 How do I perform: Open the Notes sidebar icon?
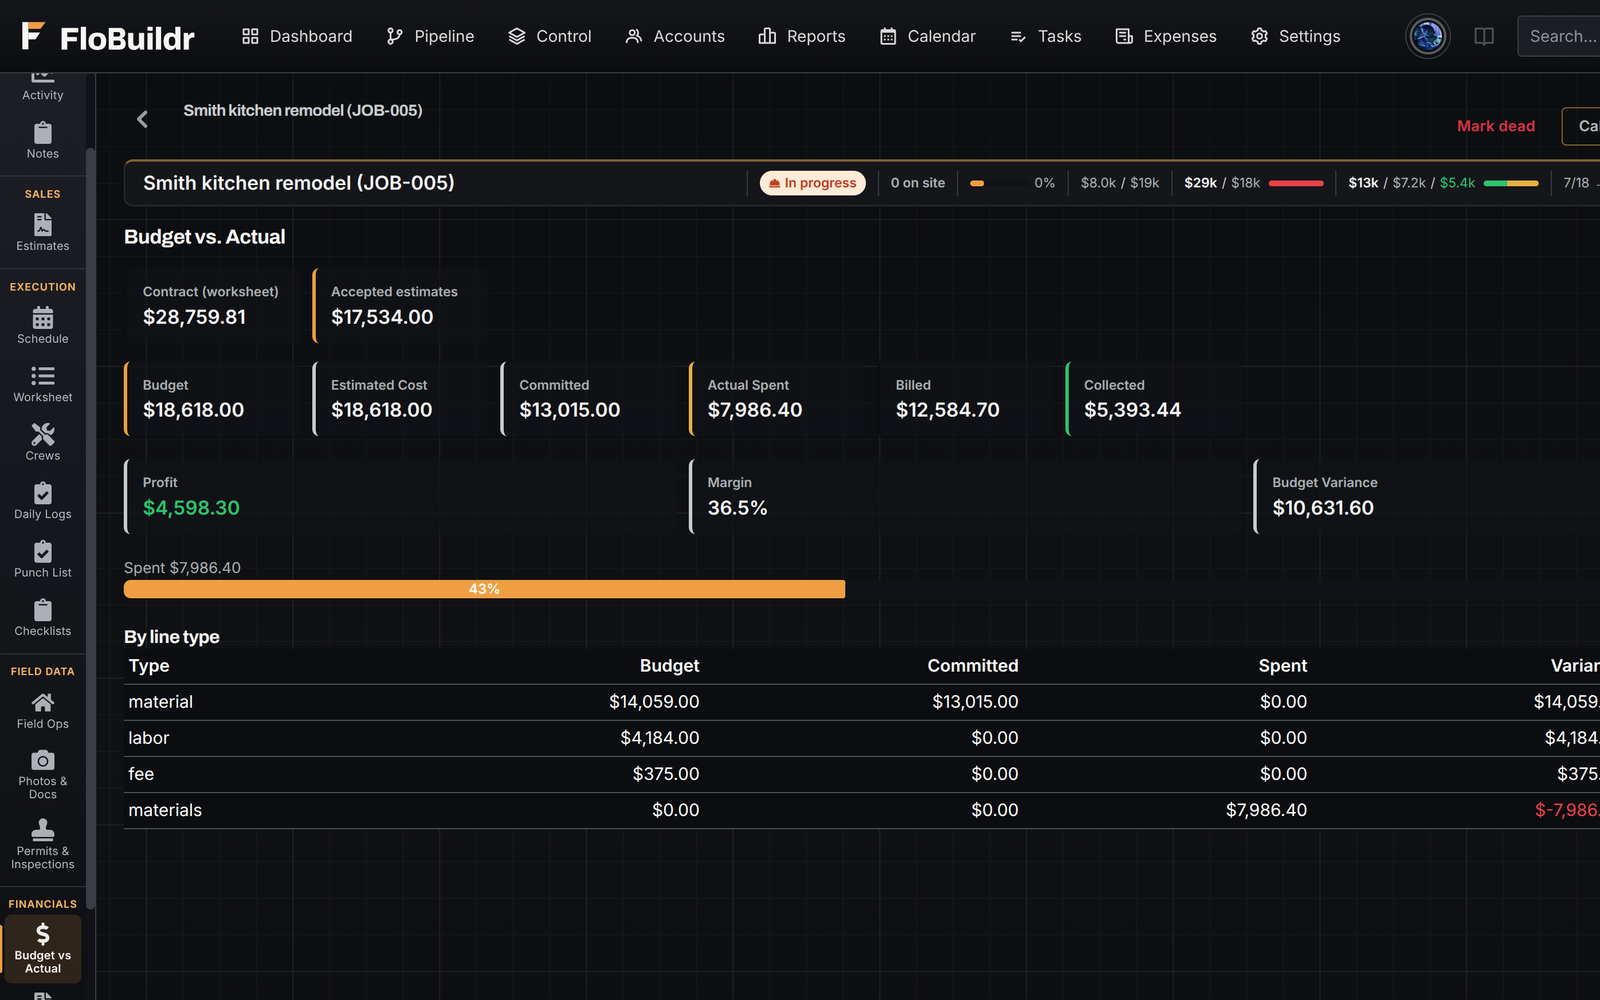click(42, 140)
